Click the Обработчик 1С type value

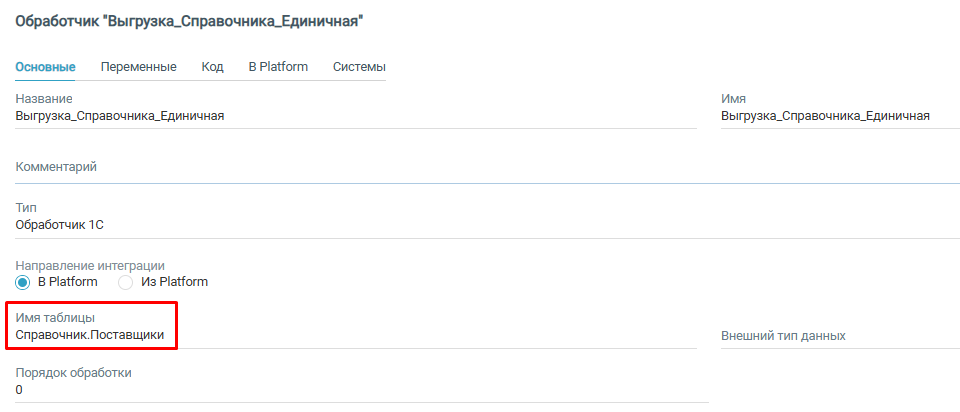click(60, 225)
